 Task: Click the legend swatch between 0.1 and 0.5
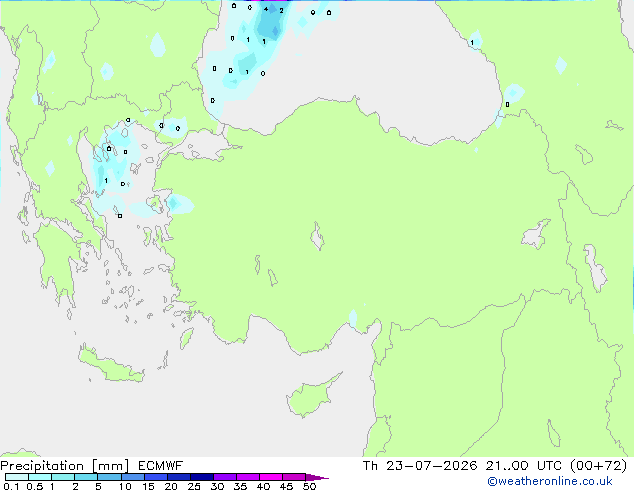tap(17, 477)
